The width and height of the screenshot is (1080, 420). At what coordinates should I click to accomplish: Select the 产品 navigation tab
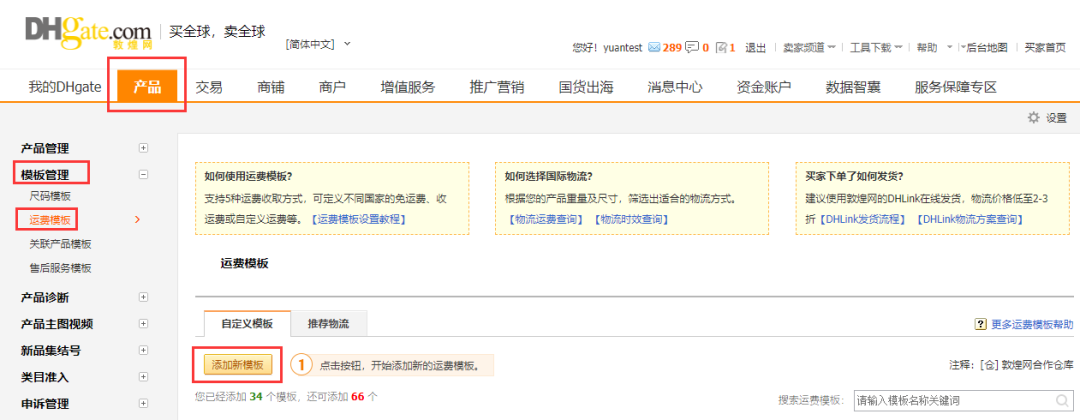pyautogui.click(x=147, y=87)
